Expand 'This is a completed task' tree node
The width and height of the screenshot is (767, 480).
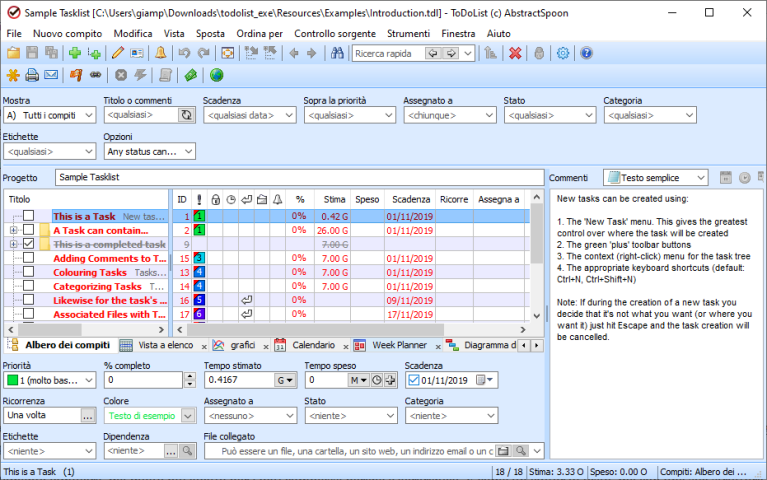14,244
